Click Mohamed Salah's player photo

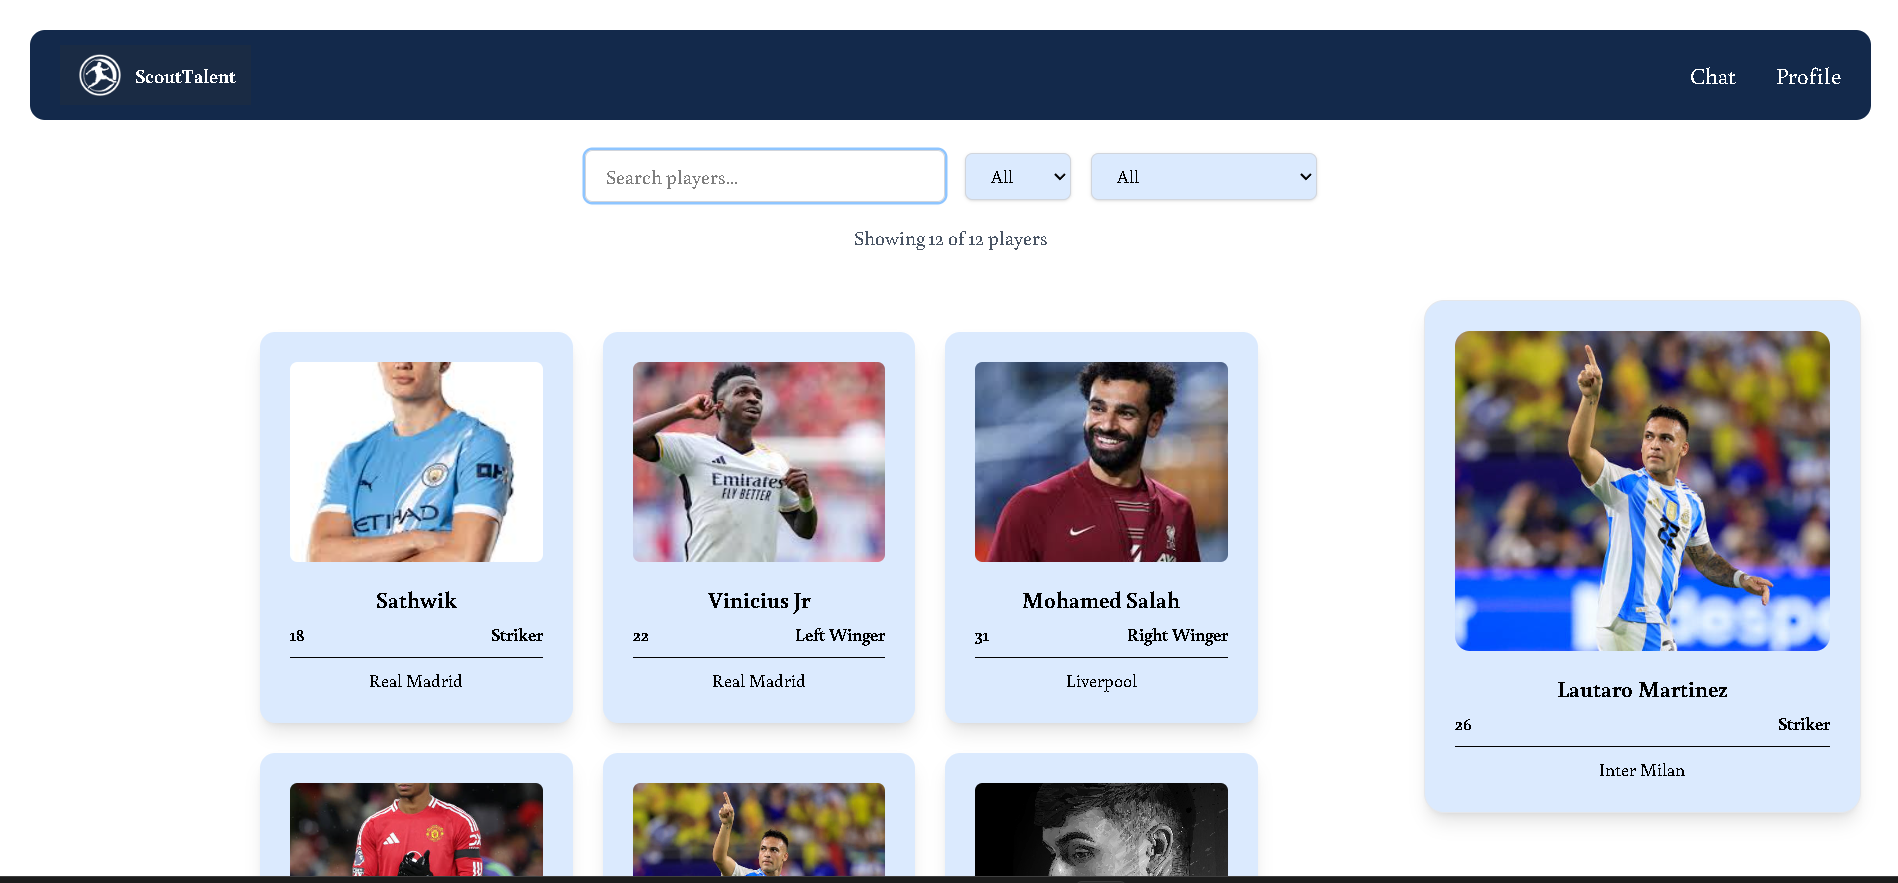[1101, 462]
